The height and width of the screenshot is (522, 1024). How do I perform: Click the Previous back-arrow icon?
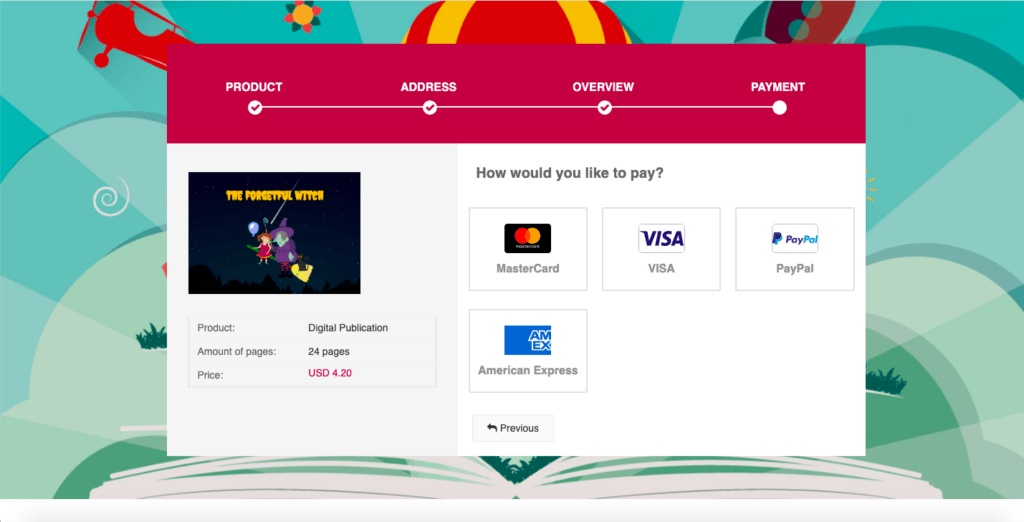pos(492,428)
